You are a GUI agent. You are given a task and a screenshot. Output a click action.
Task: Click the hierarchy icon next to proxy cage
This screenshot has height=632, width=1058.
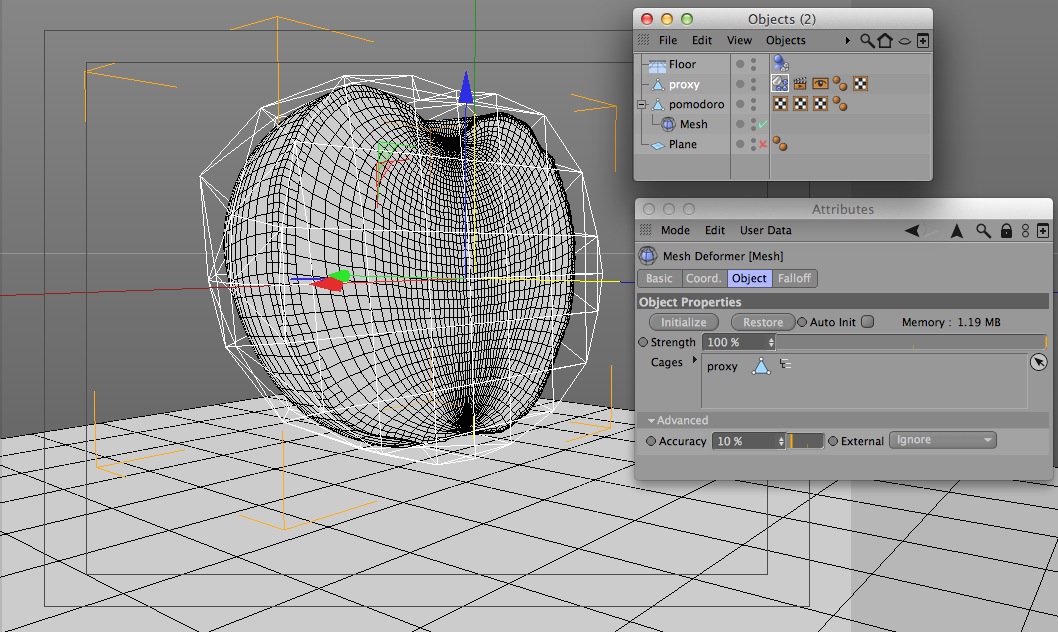tap(785, 364)
